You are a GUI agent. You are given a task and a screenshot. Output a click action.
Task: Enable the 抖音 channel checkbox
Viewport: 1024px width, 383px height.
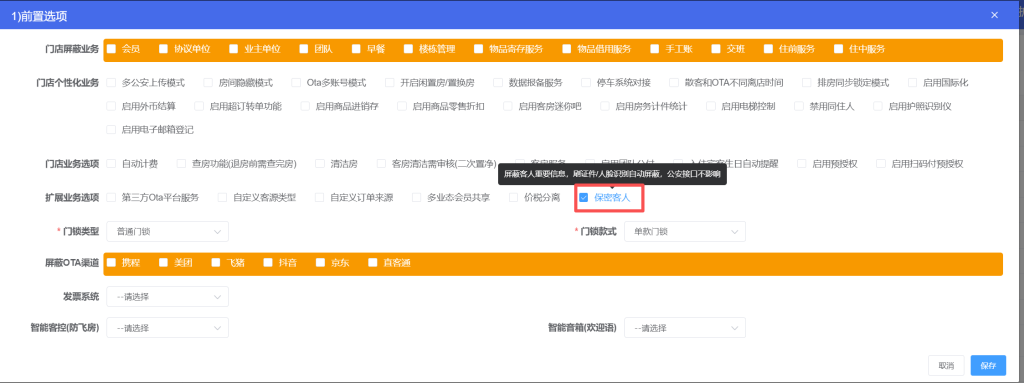pyautogui.click(x=268, y=263)
